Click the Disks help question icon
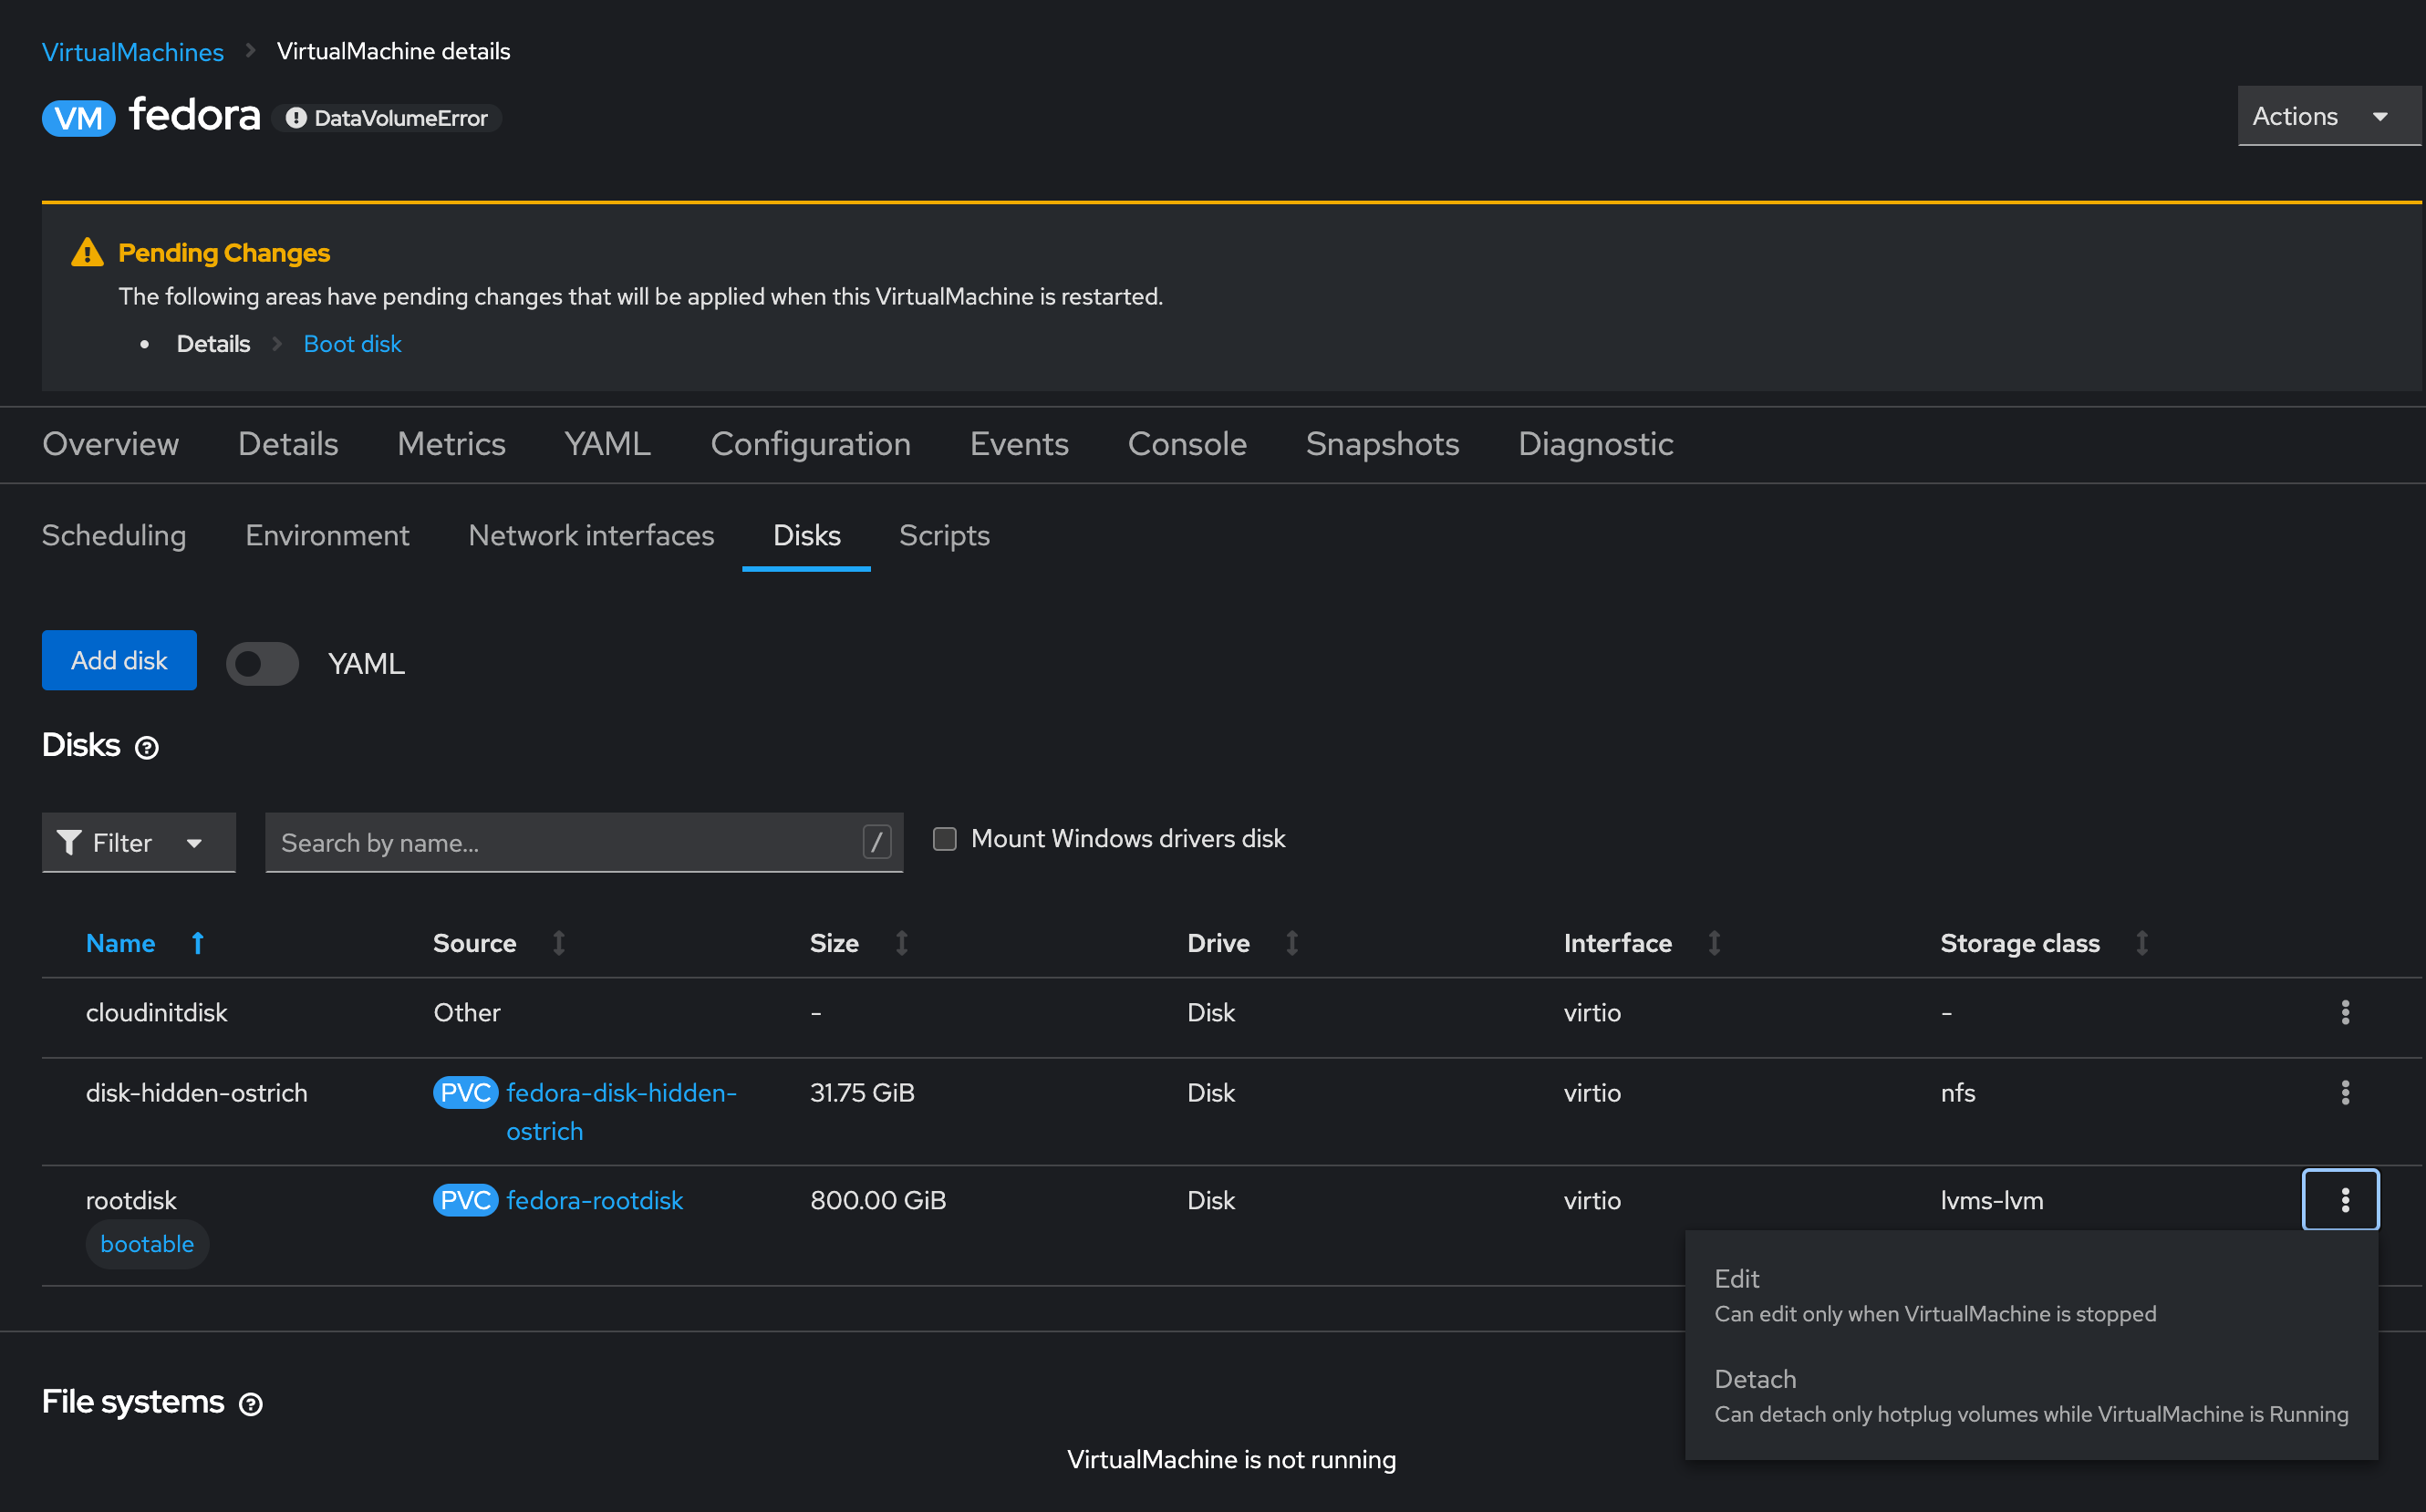This screenshot has height=1512, width=2426. tap(147, 748)
